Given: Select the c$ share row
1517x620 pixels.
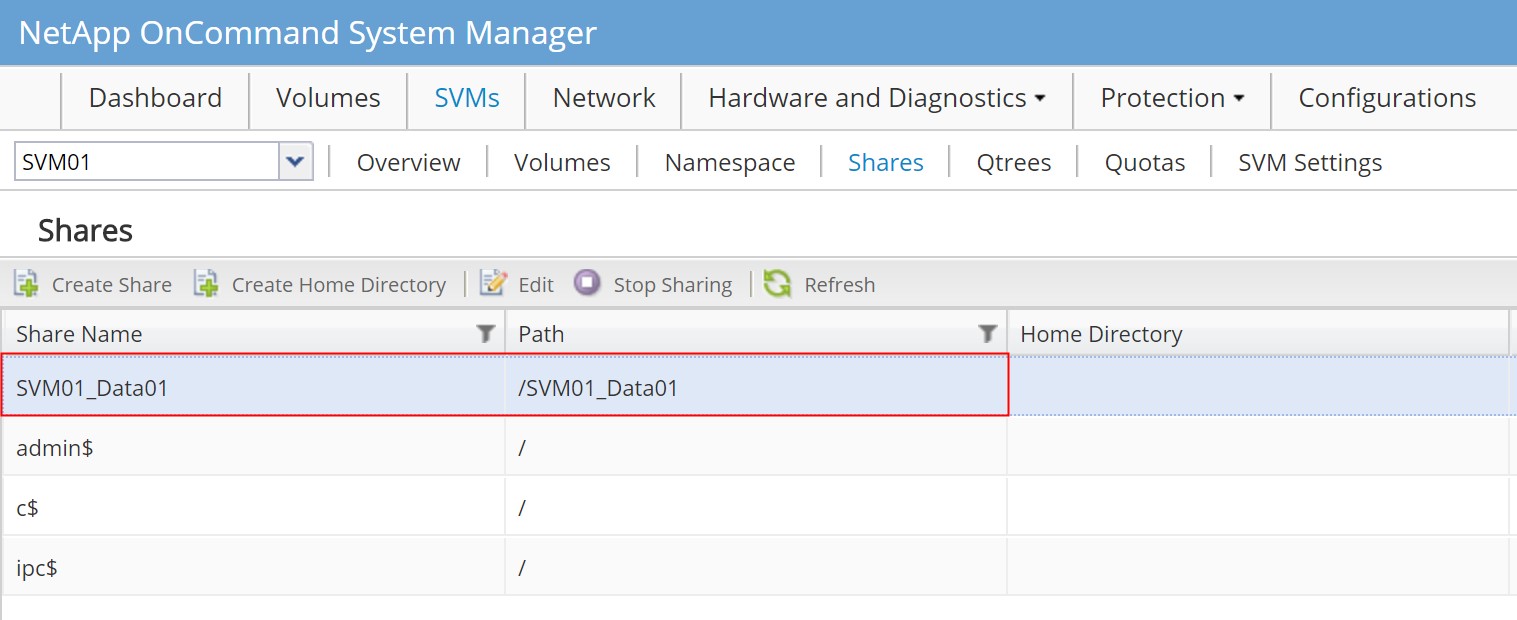Looking at the screenshot, I should (x=250, y=507).
